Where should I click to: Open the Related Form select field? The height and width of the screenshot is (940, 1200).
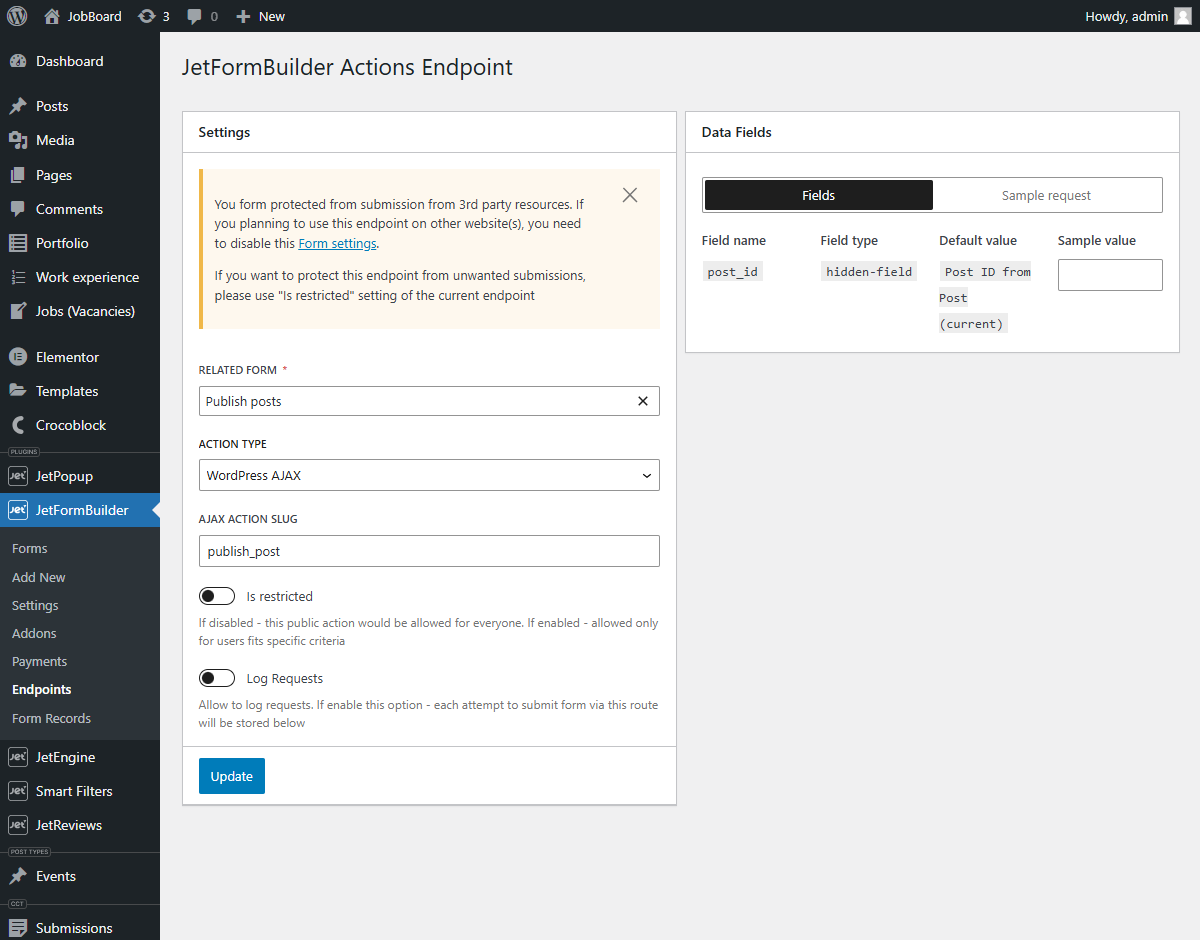pos(429,401)
